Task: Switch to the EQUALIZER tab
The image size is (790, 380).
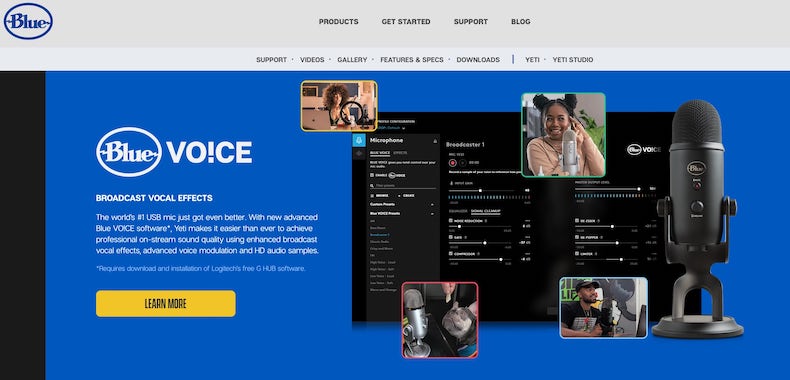Action: pos(458,211)
